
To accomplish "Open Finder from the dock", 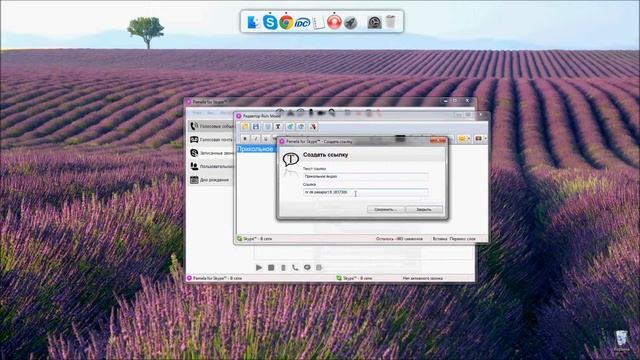I will pos(253,22).
